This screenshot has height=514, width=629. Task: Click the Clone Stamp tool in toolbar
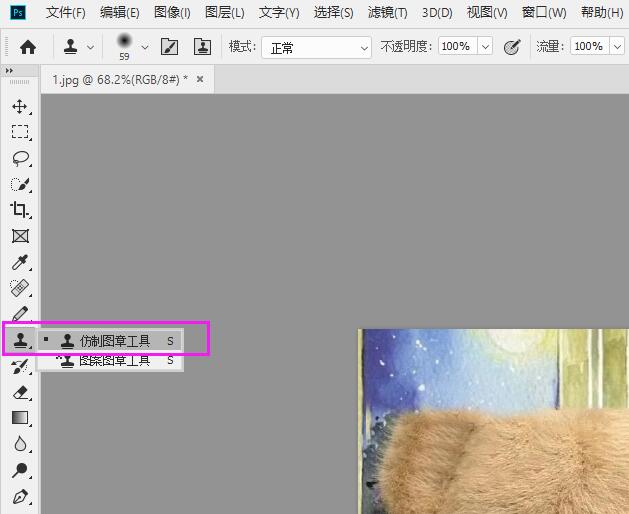20,340
